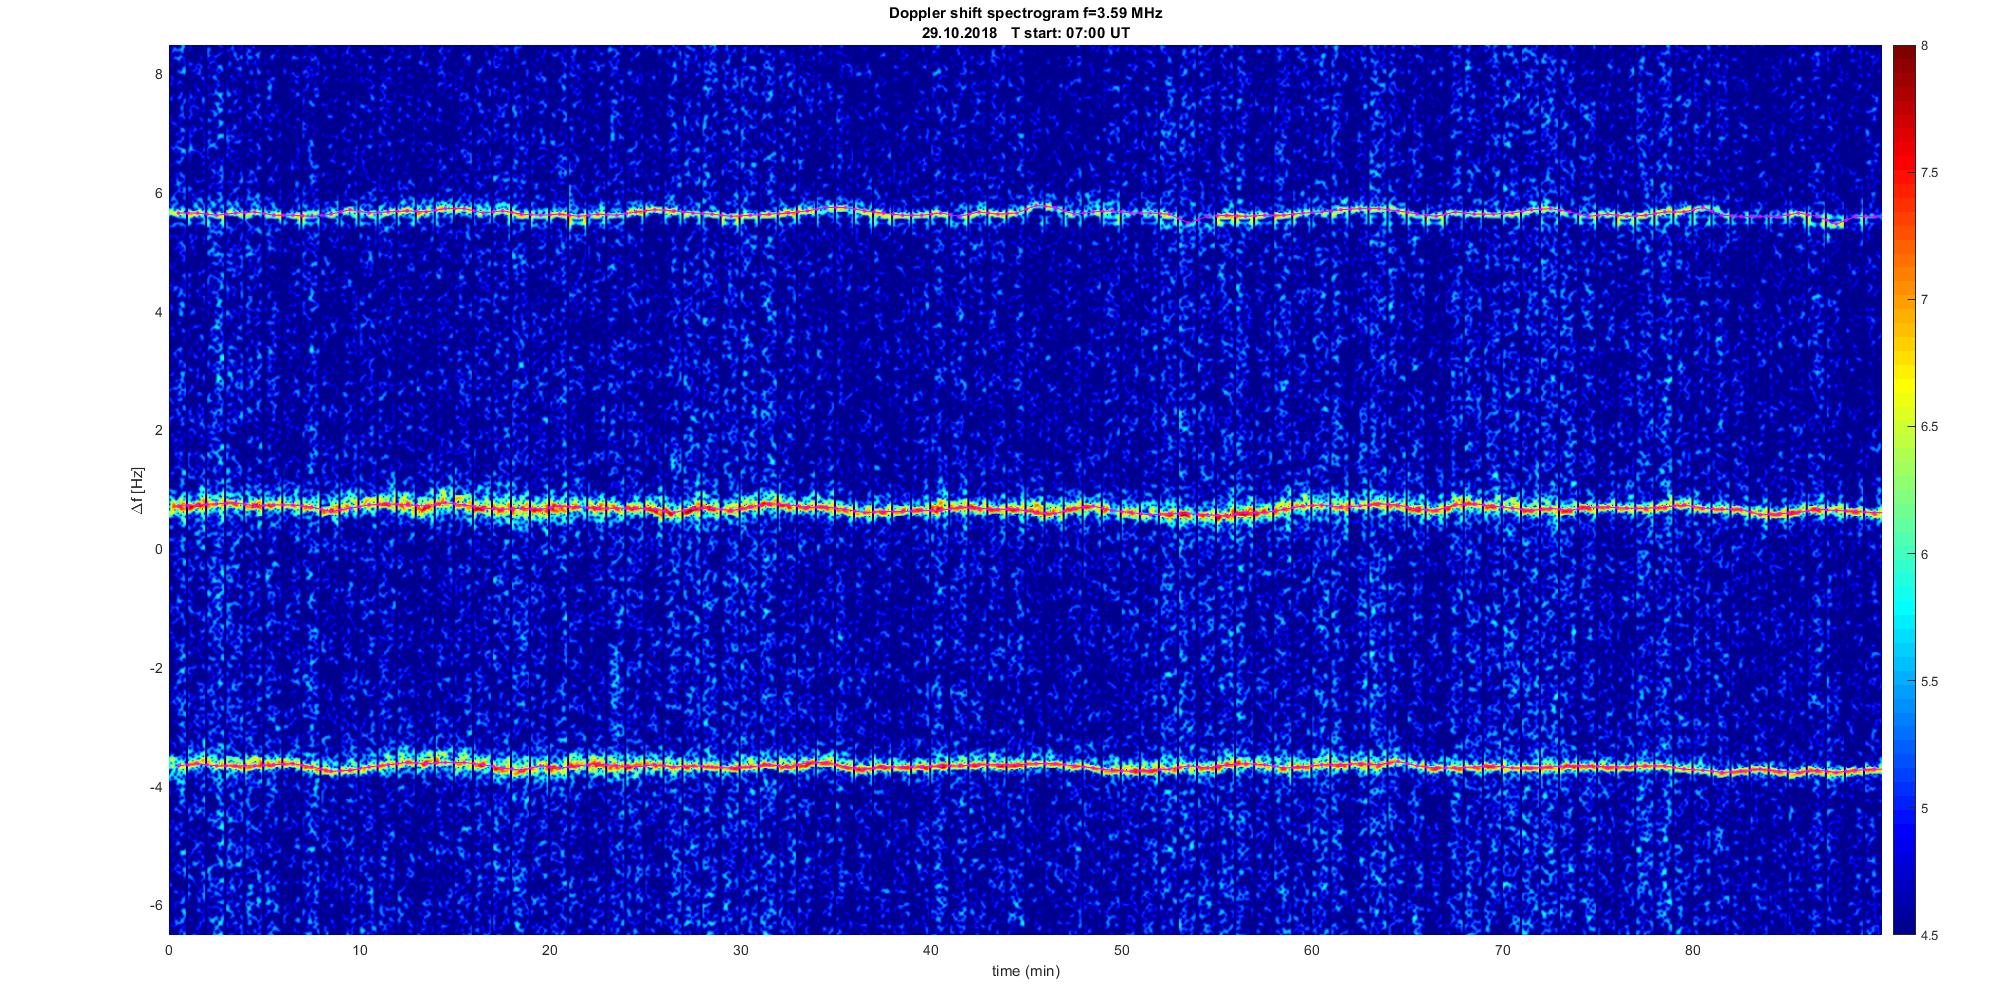Viewport: 2000px width, 1003px height.
Task: Click the upper Doppler trace near 5.6 Hz
Action: pos(1025,213)
